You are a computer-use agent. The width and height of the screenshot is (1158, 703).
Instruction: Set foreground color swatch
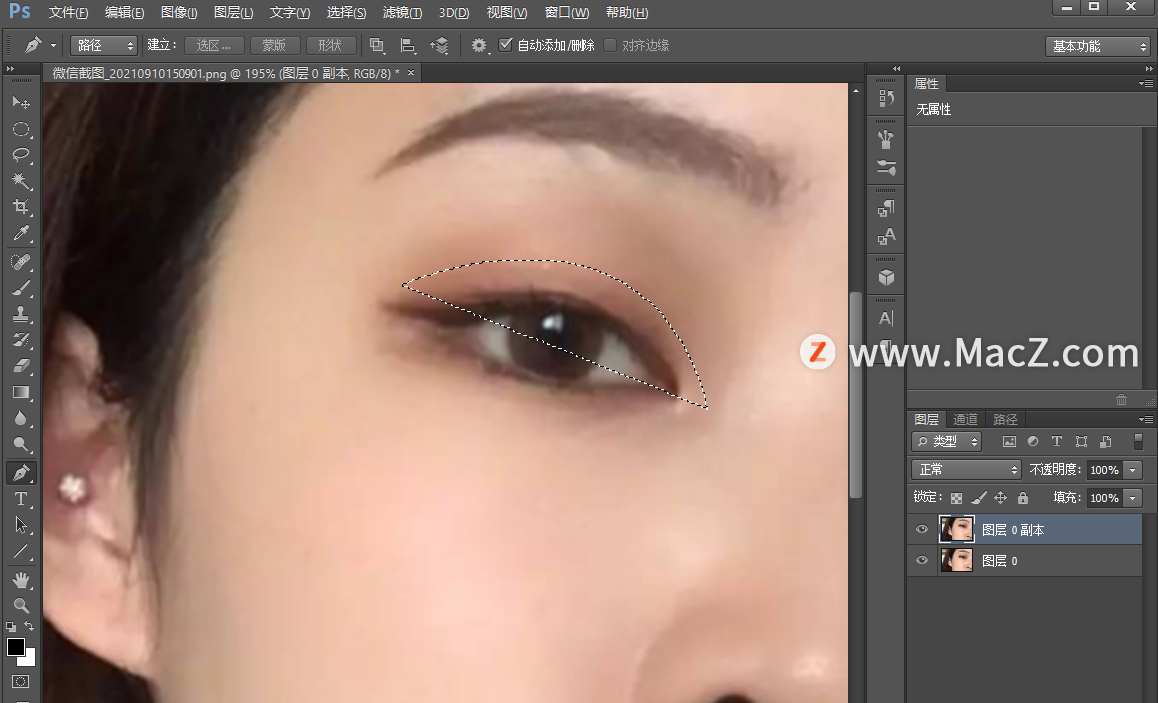point(16,647)
